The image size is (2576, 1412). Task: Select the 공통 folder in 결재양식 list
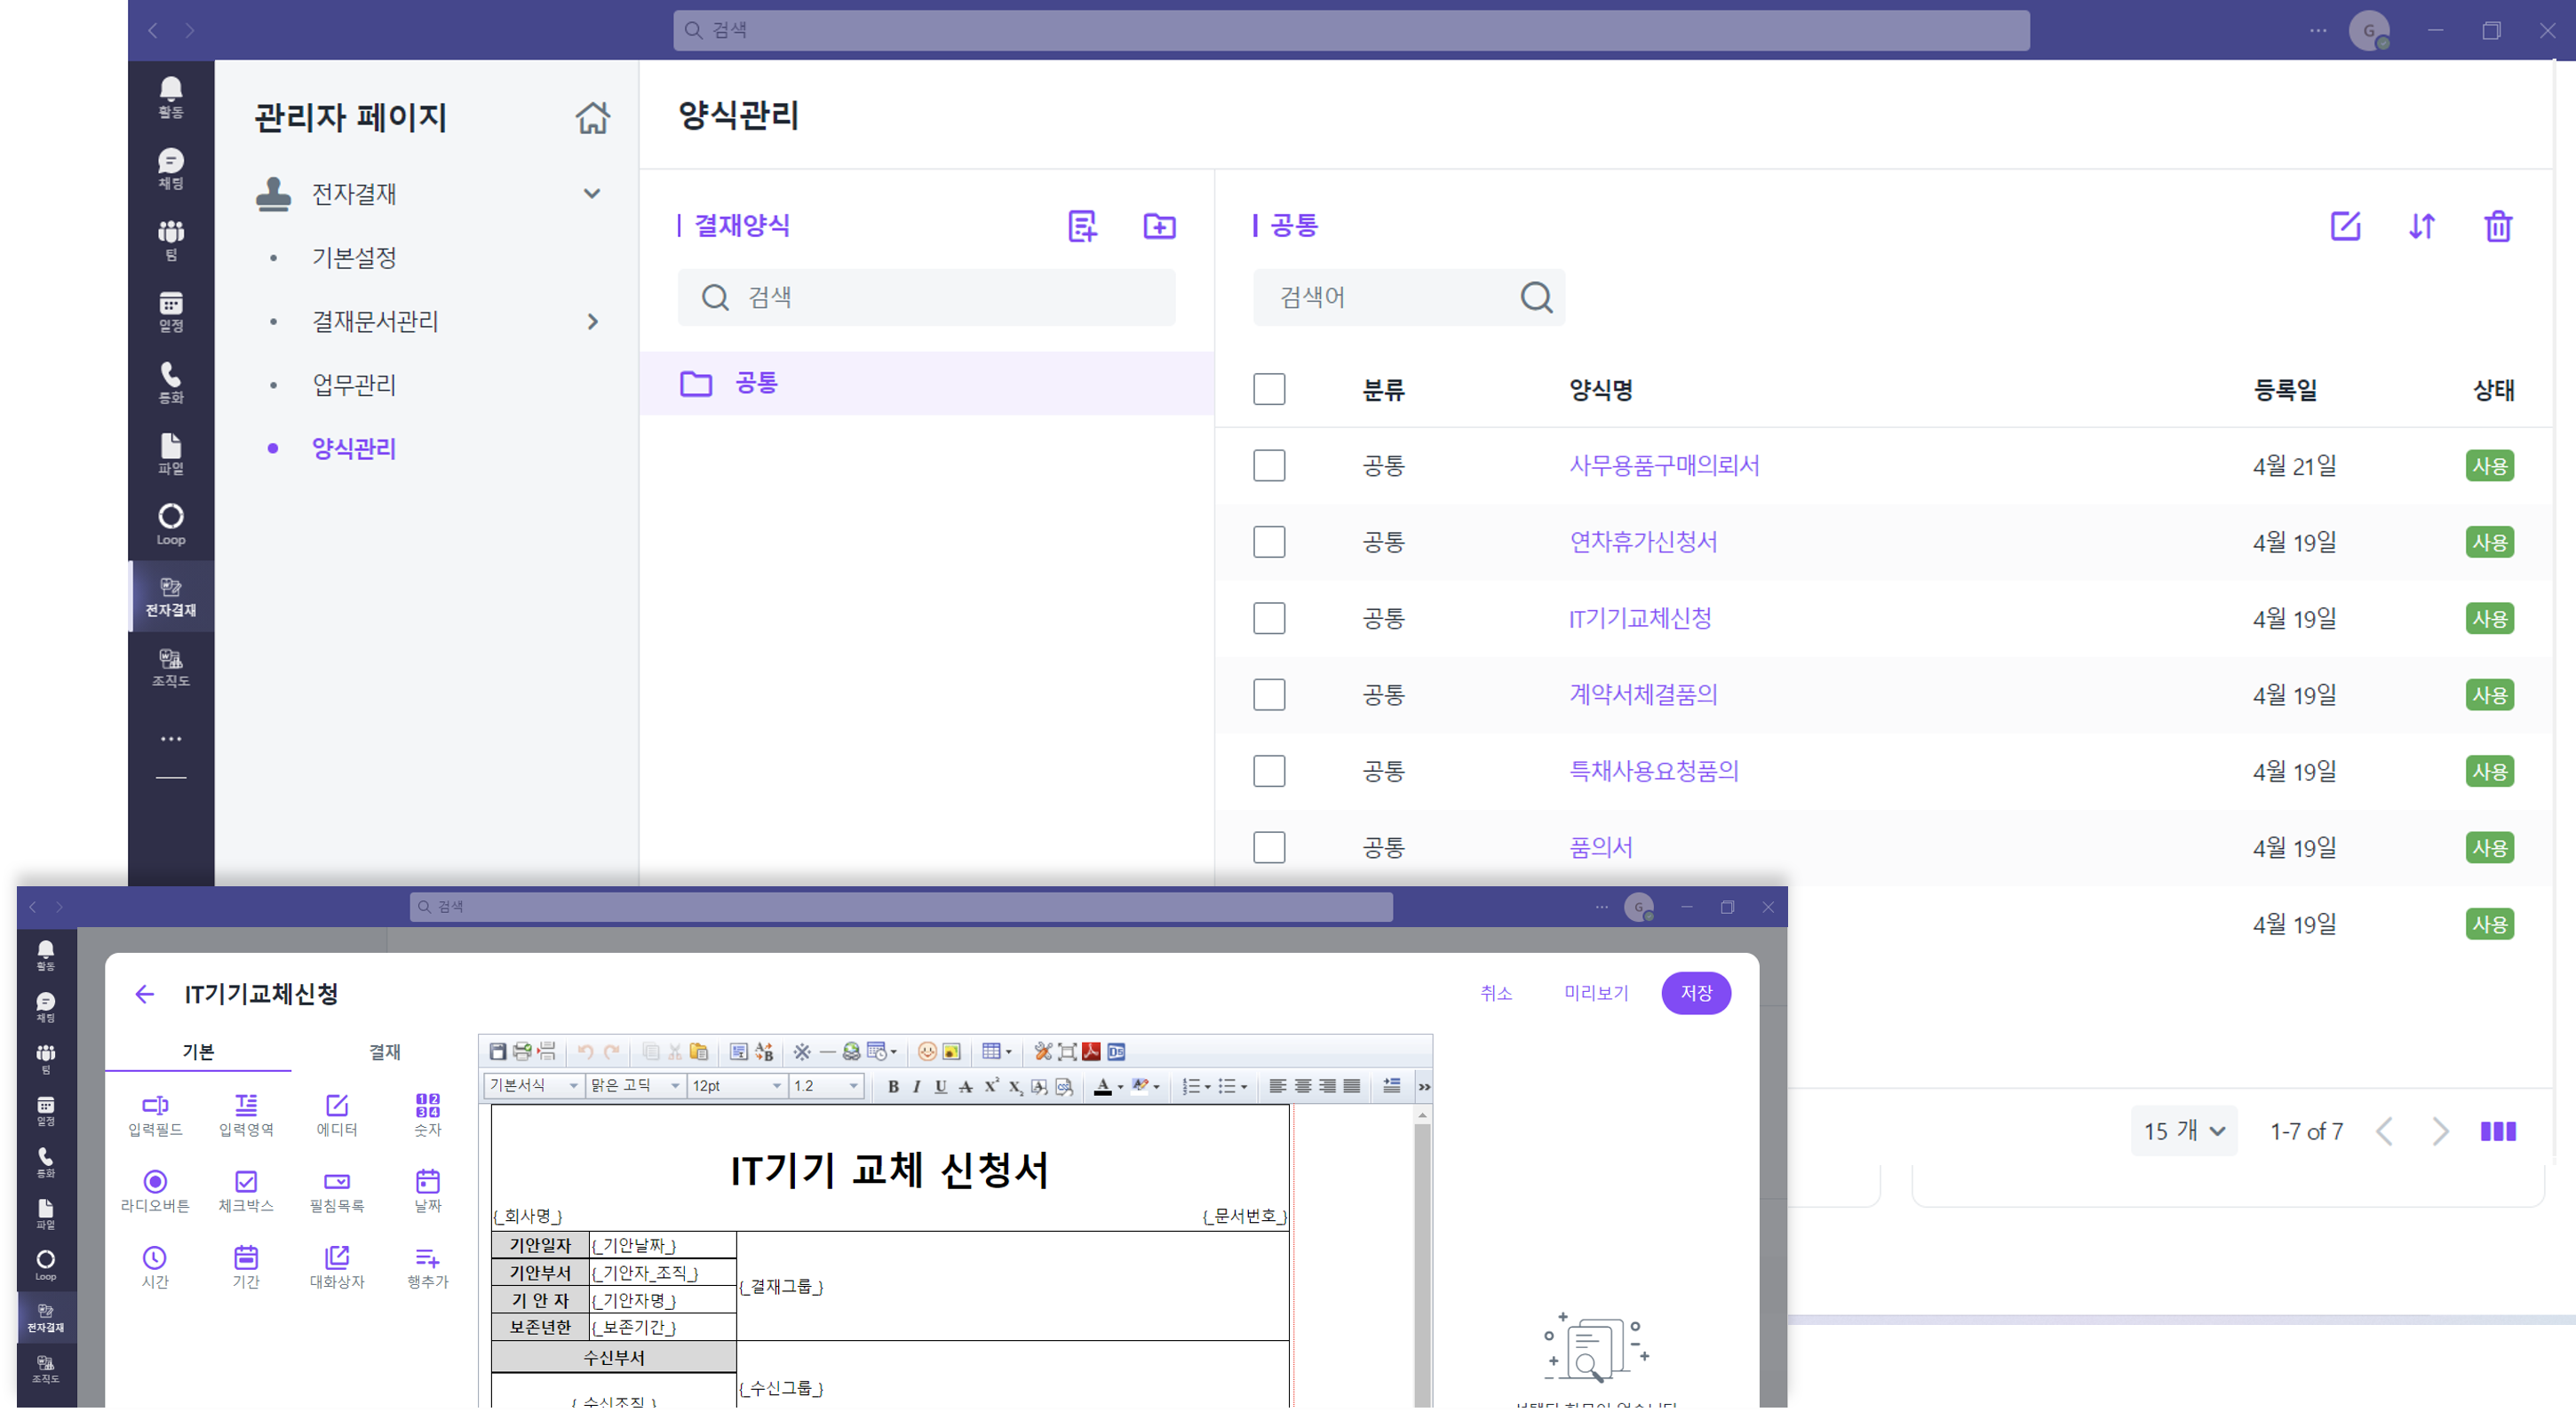(926, 383)
